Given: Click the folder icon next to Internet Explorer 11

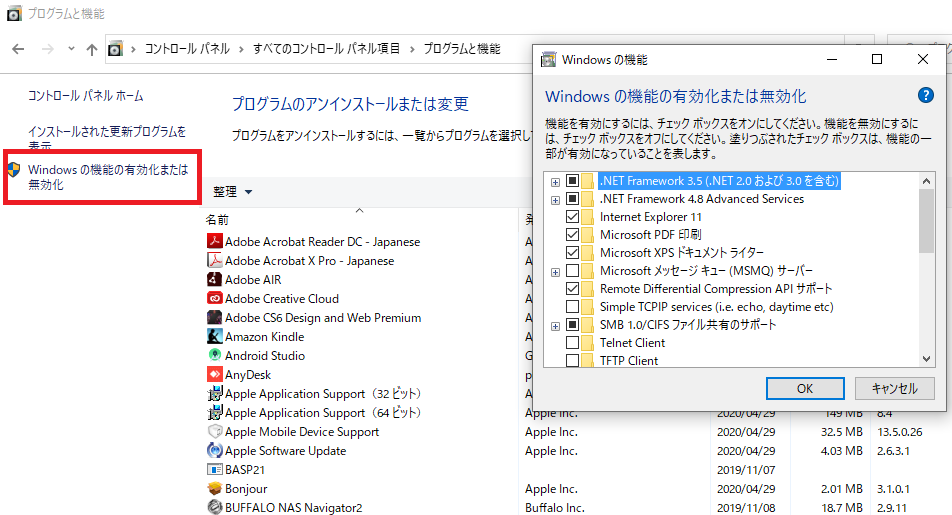Looking at the screenshot, I should [x=587, y=217].
